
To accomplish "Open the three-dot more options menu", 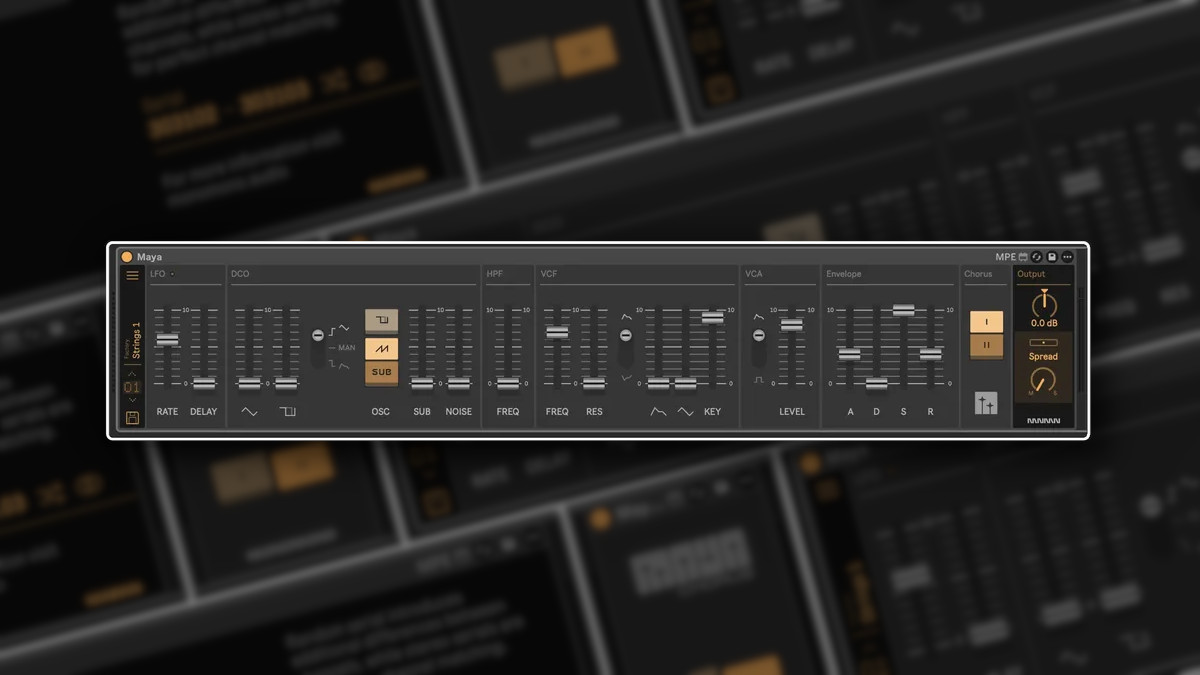I will [x=1067, y=257].
